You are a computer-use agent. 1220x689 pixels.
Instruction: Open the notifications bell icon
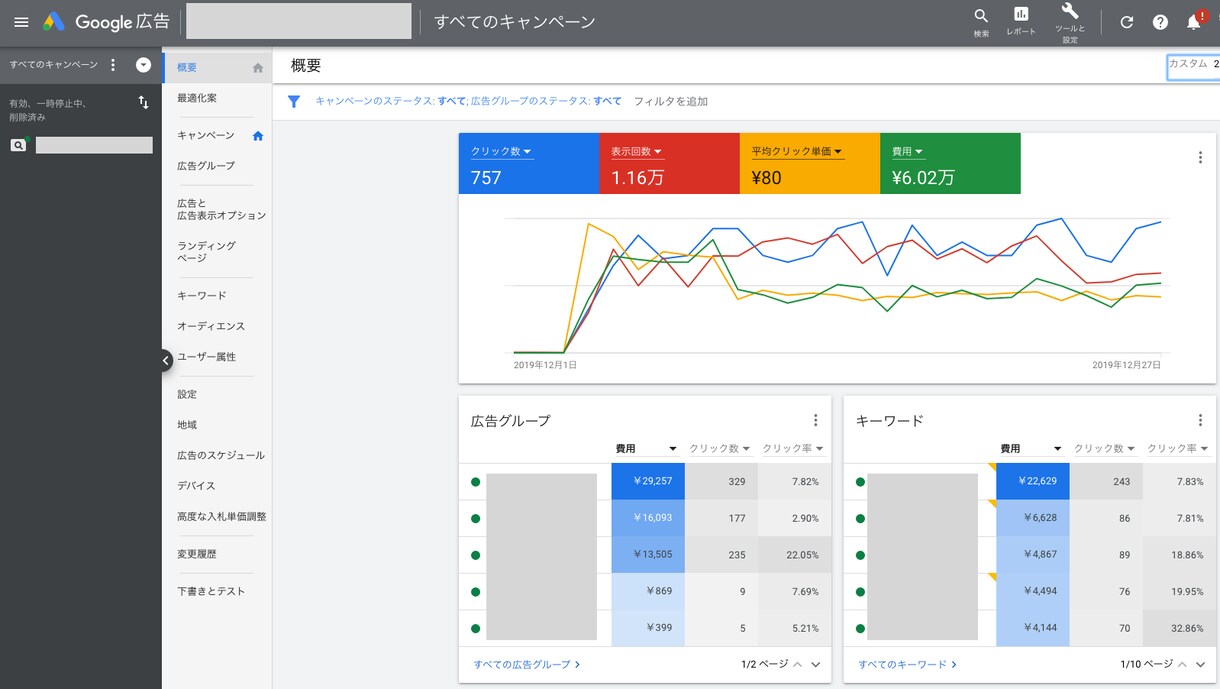pyautogui.click(x=1193, y=21)
